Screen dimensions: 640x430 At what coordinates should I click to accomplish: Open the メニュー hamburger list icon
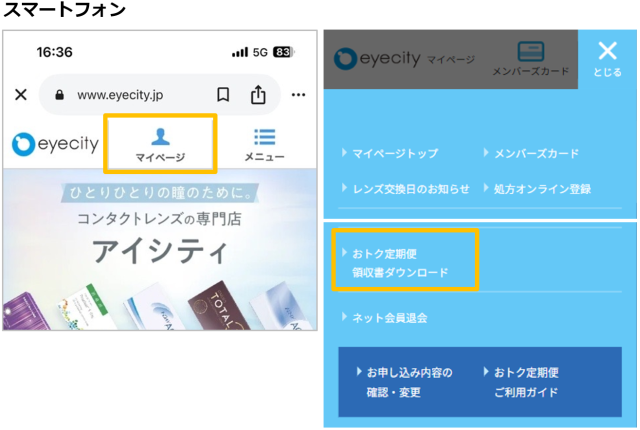tap(264, 145)
